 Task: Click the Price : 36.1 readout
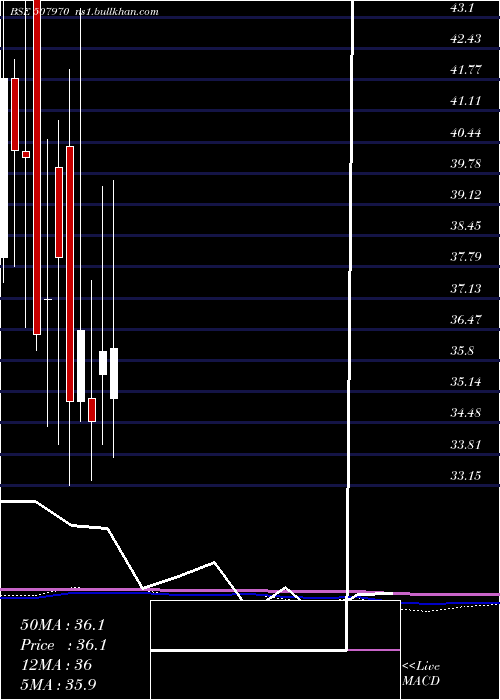point(63,645)
